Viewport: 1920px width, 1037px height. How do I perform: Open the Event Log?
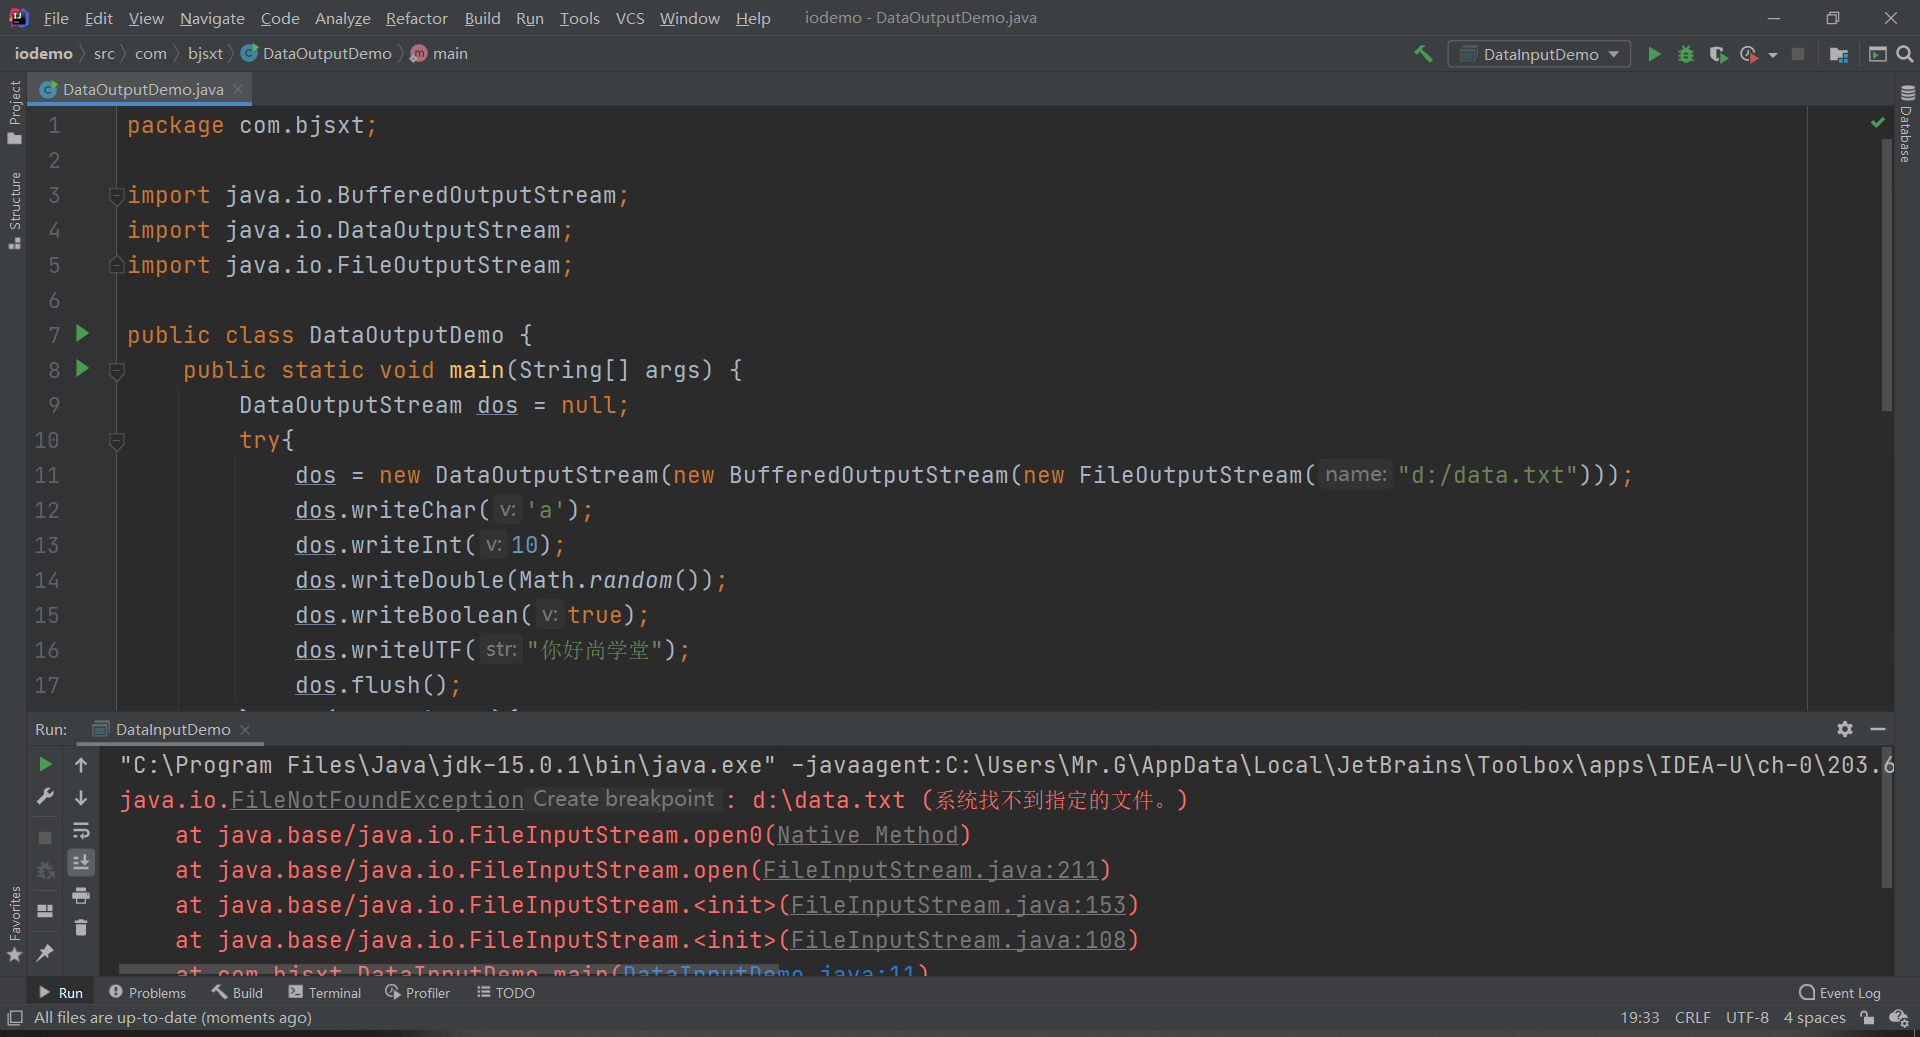1840,992
